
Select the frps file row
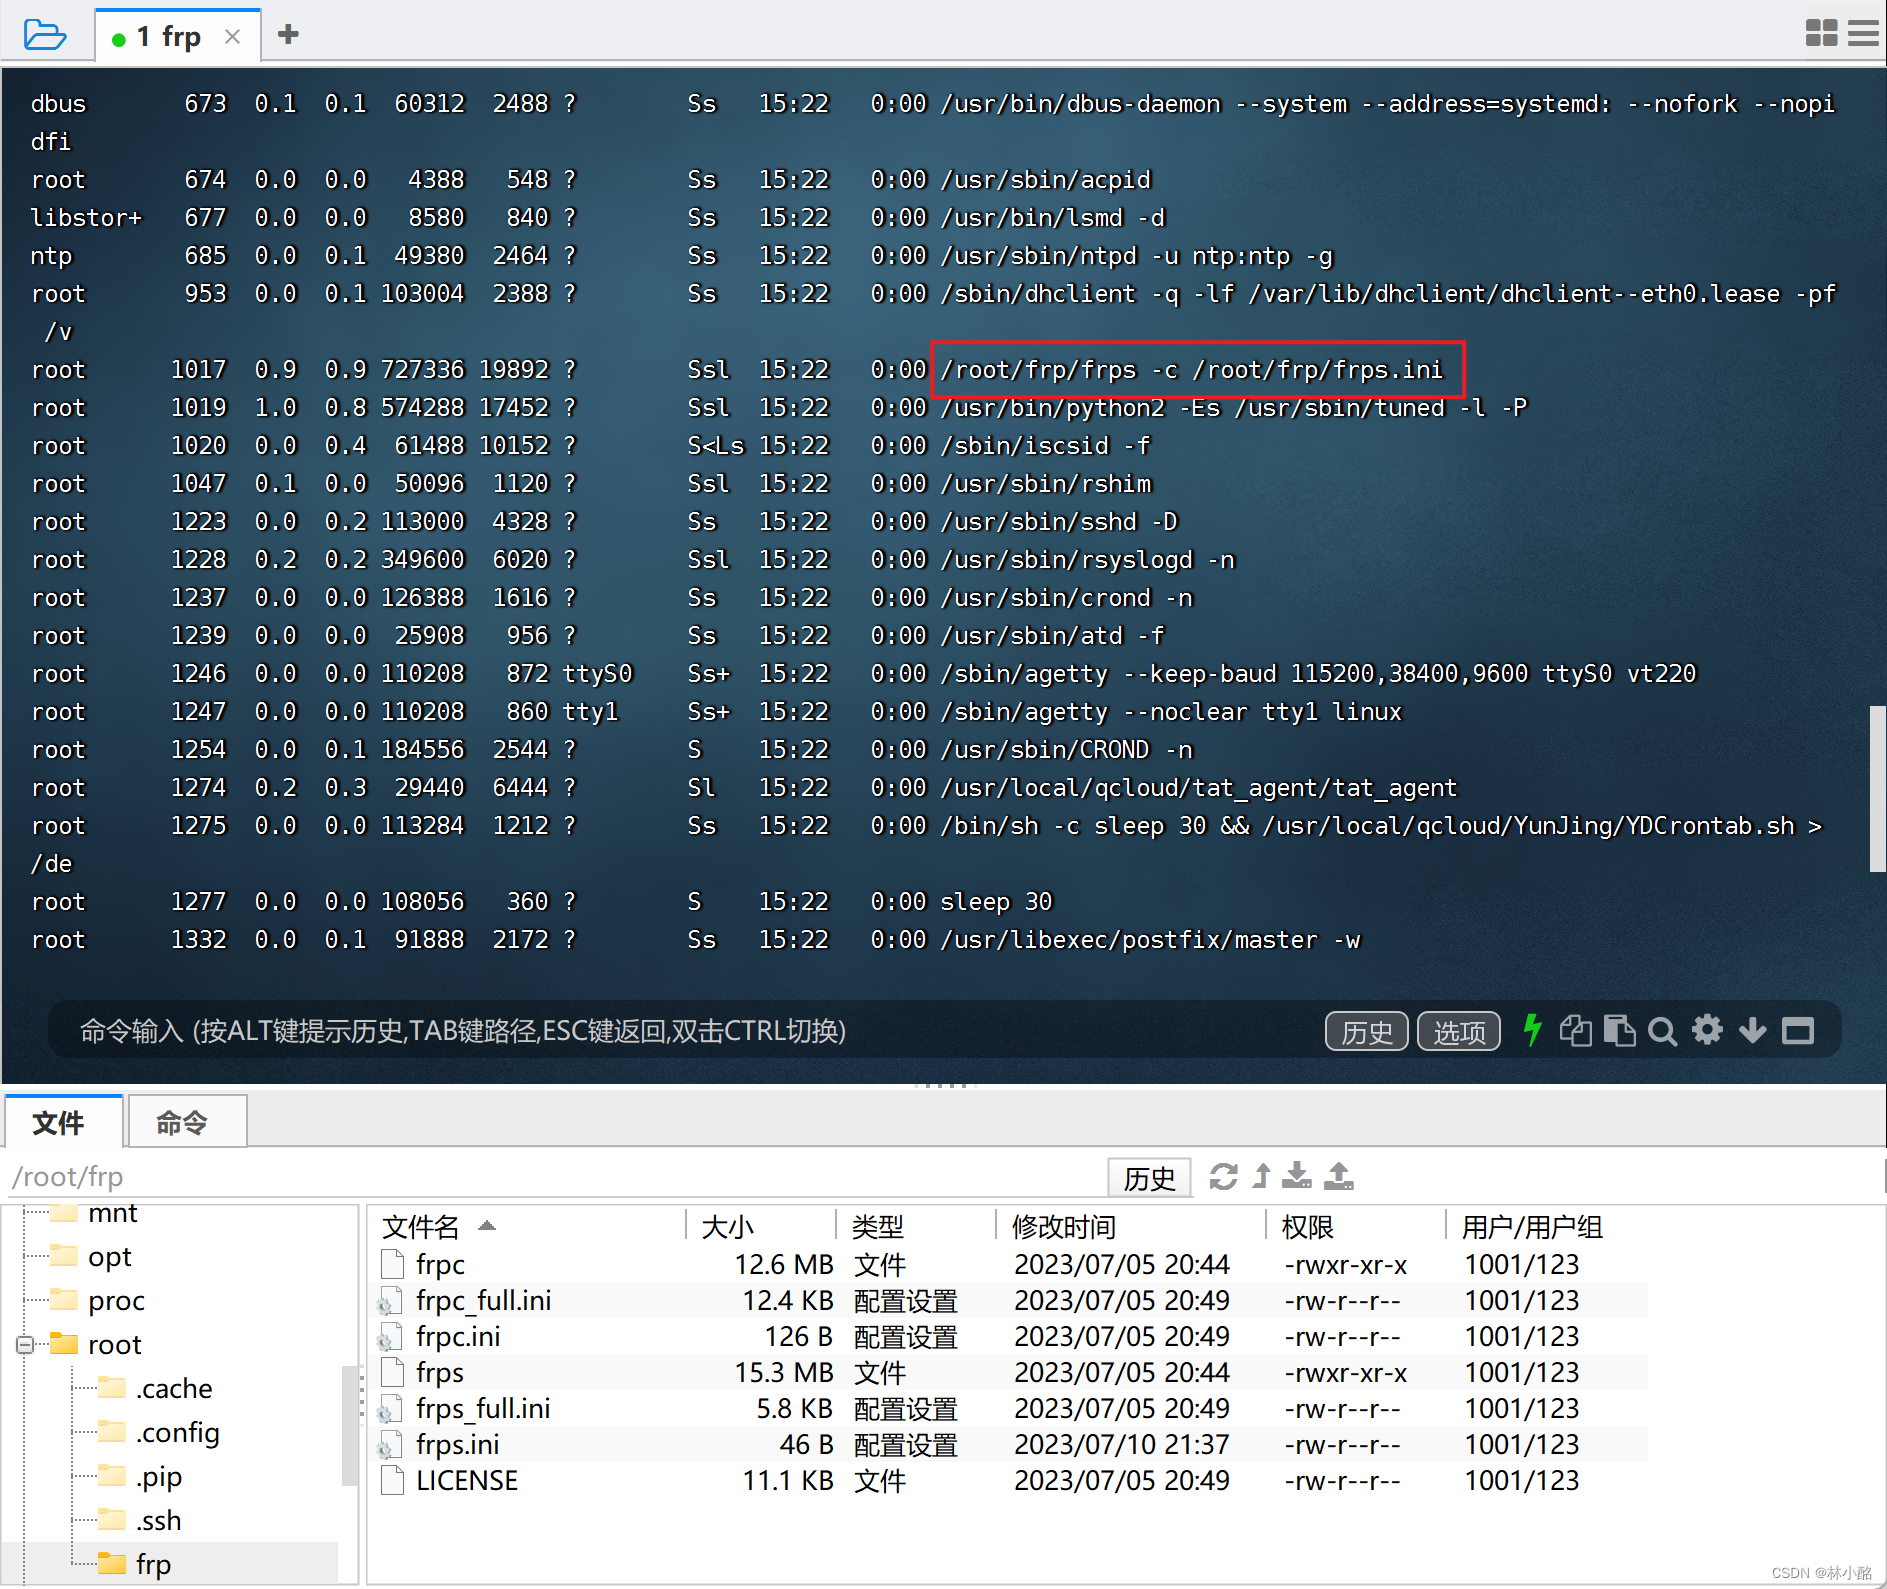[1010, 1373]
